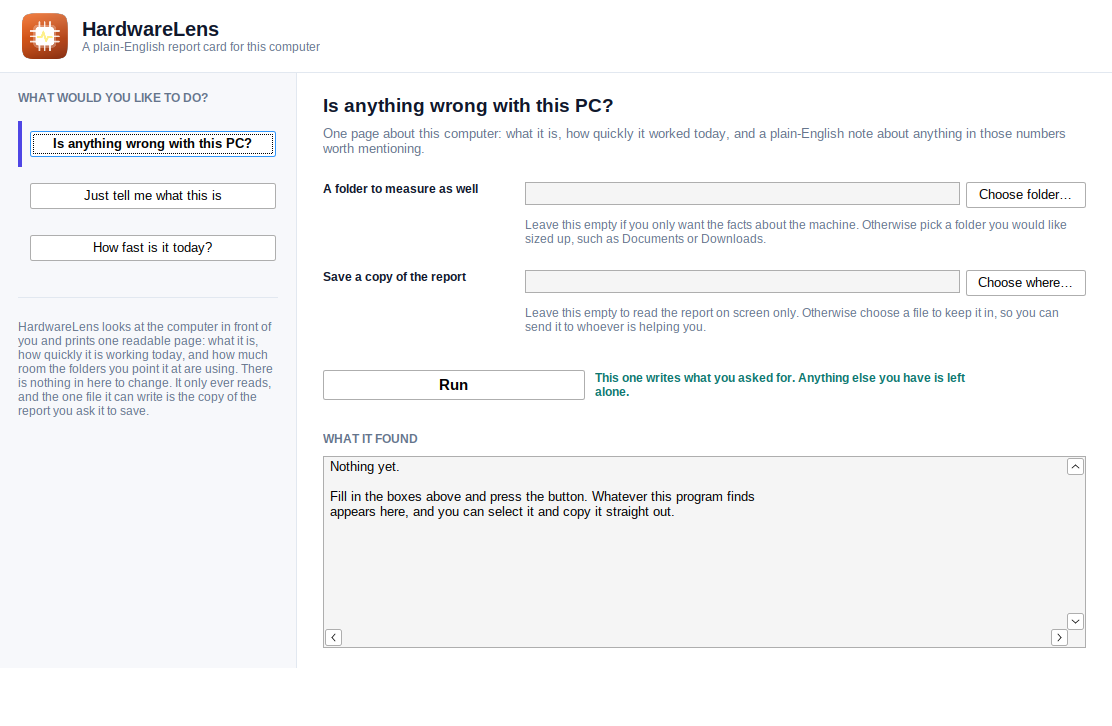Viewport: 1112px width, 726px height.
Task: Click the results scroll down arrow
Action: point(1075,622)
